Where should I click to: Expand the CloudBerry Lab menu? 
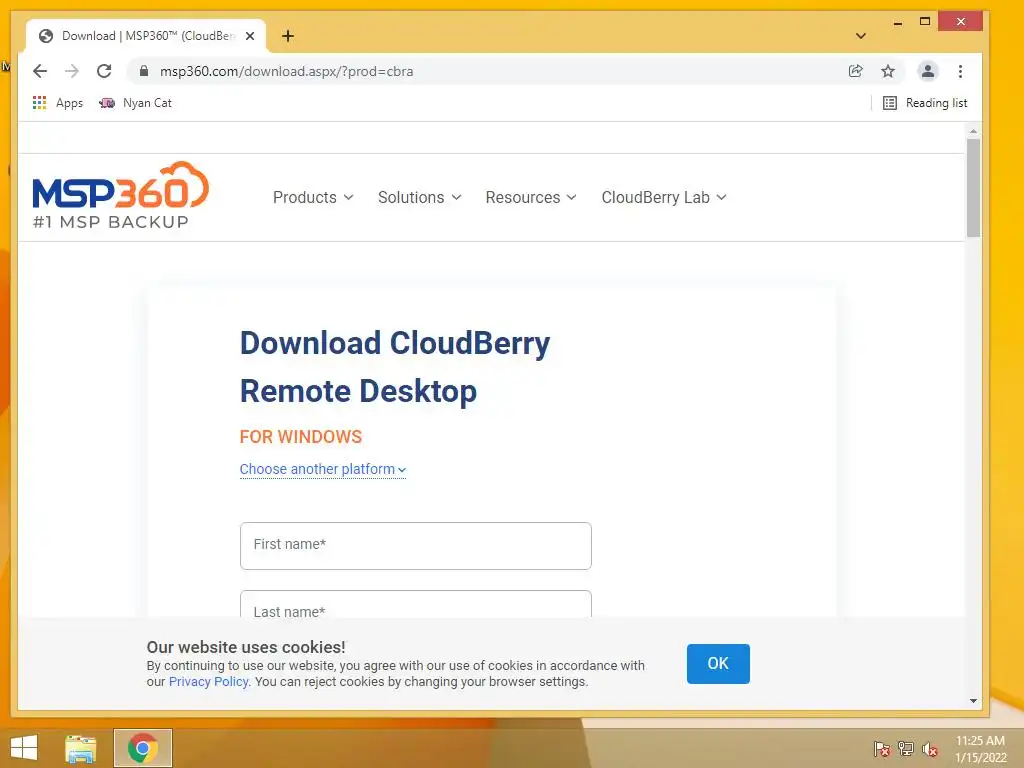(664, 197)
